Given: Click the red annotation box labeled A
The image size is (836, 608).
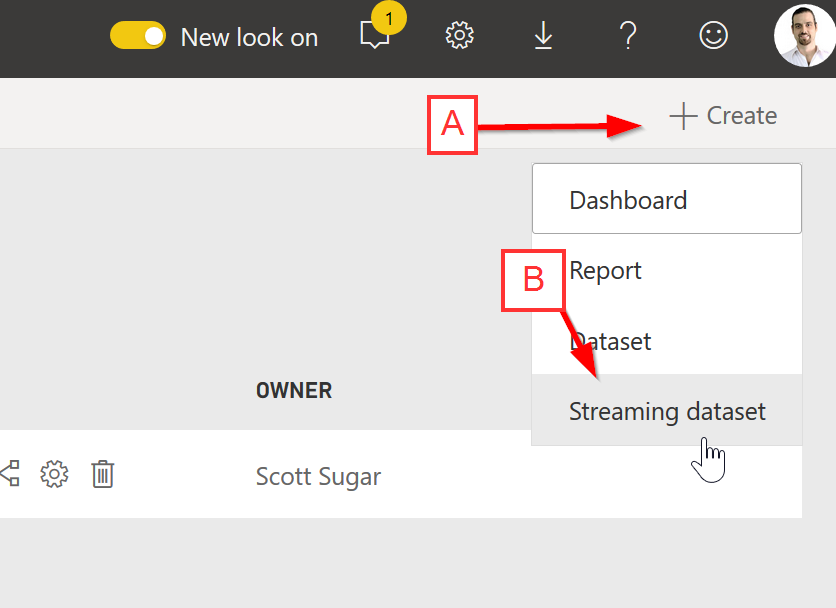Looking at the screenshot, I should (x=453, y=125).
